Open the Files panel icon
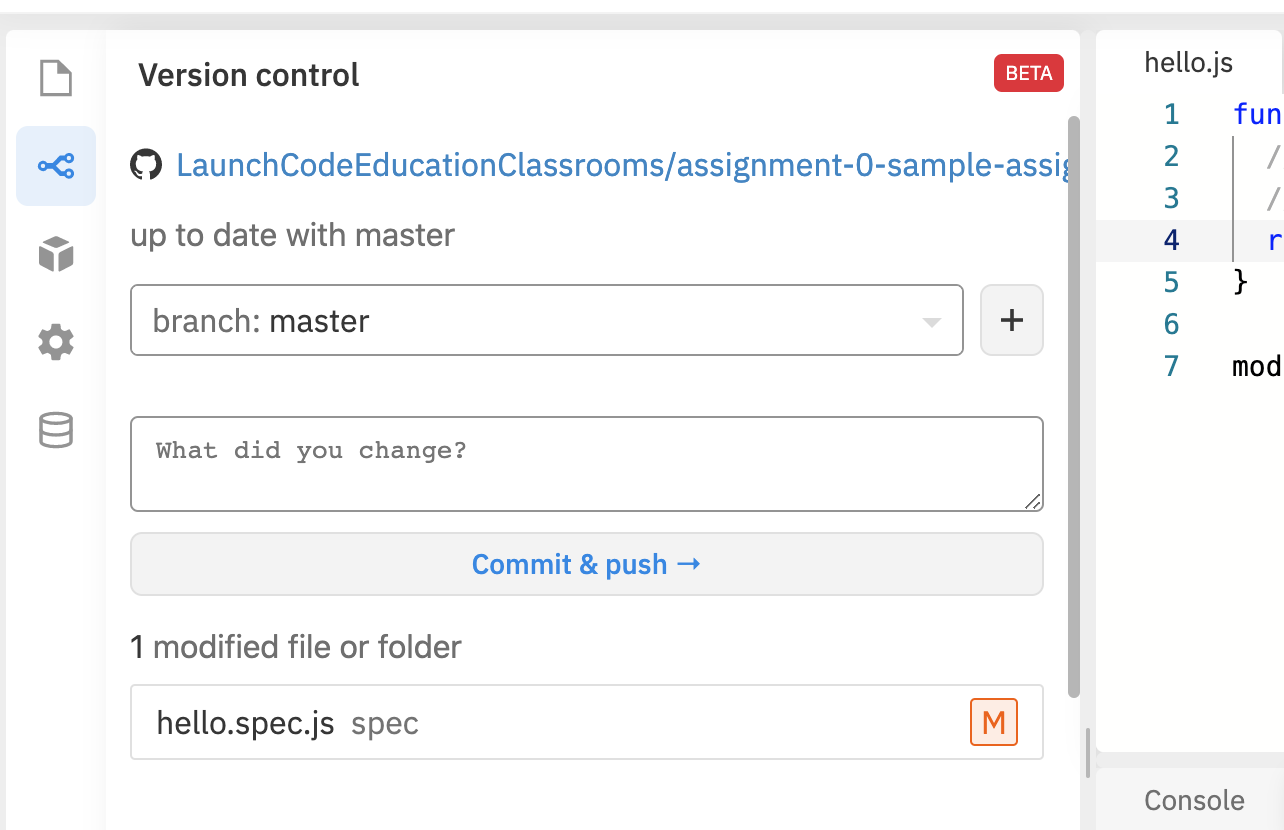1284x830 pixels. click(x=56, y=78)
